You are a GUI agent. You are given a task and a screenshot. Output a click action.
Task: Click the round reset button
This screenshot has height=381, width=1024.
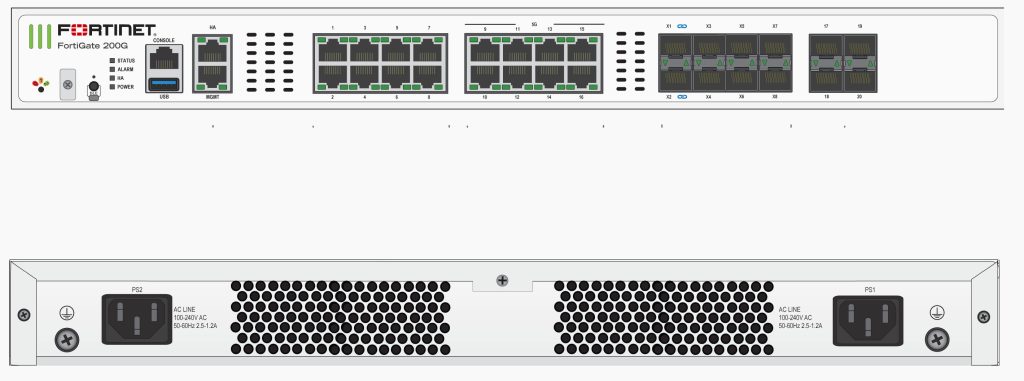pos(93,86)
